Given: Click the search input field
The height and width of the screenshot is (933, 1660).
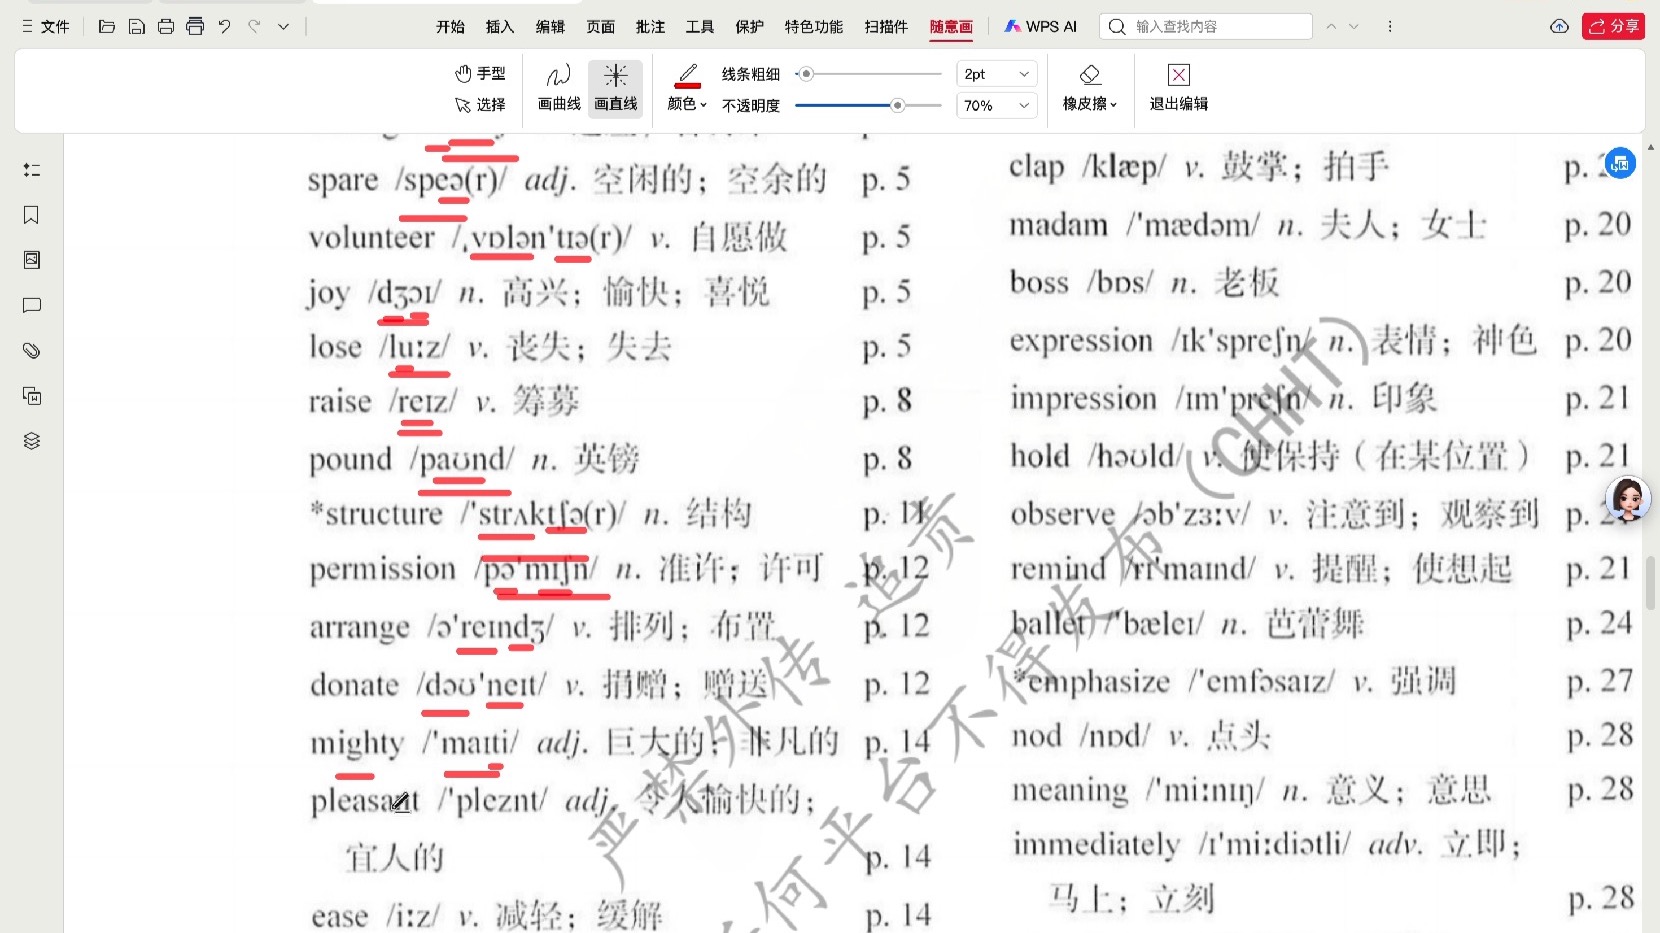Looking at the screenshot, I should (1206, 27).
